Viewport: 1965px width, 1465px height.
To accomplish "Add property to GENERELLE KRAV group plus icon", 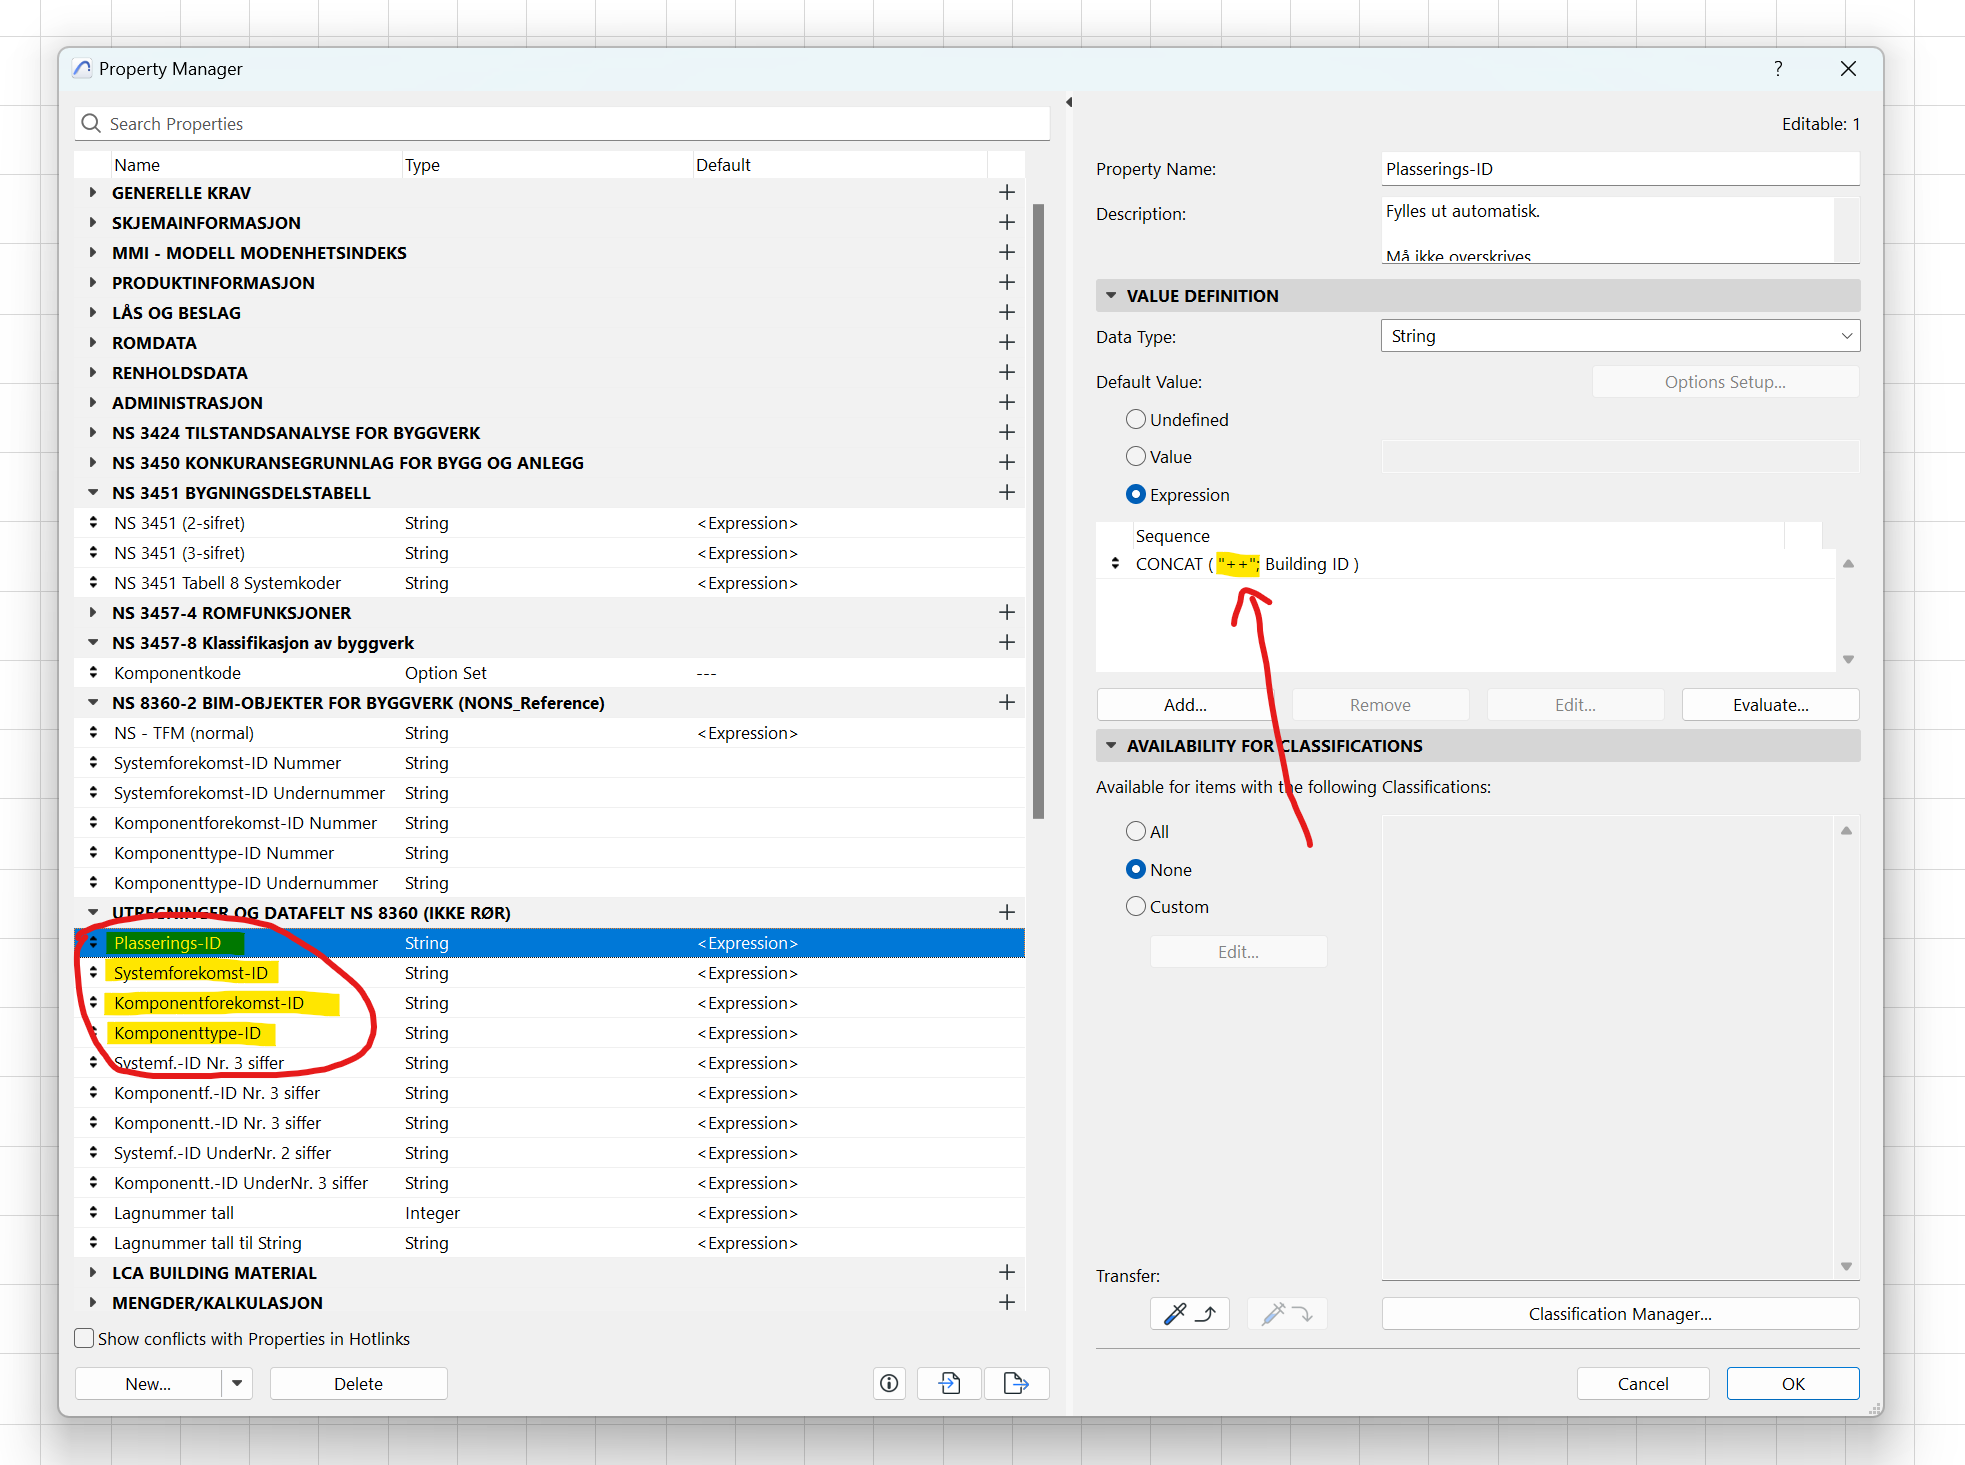I will pos(1006,192).
